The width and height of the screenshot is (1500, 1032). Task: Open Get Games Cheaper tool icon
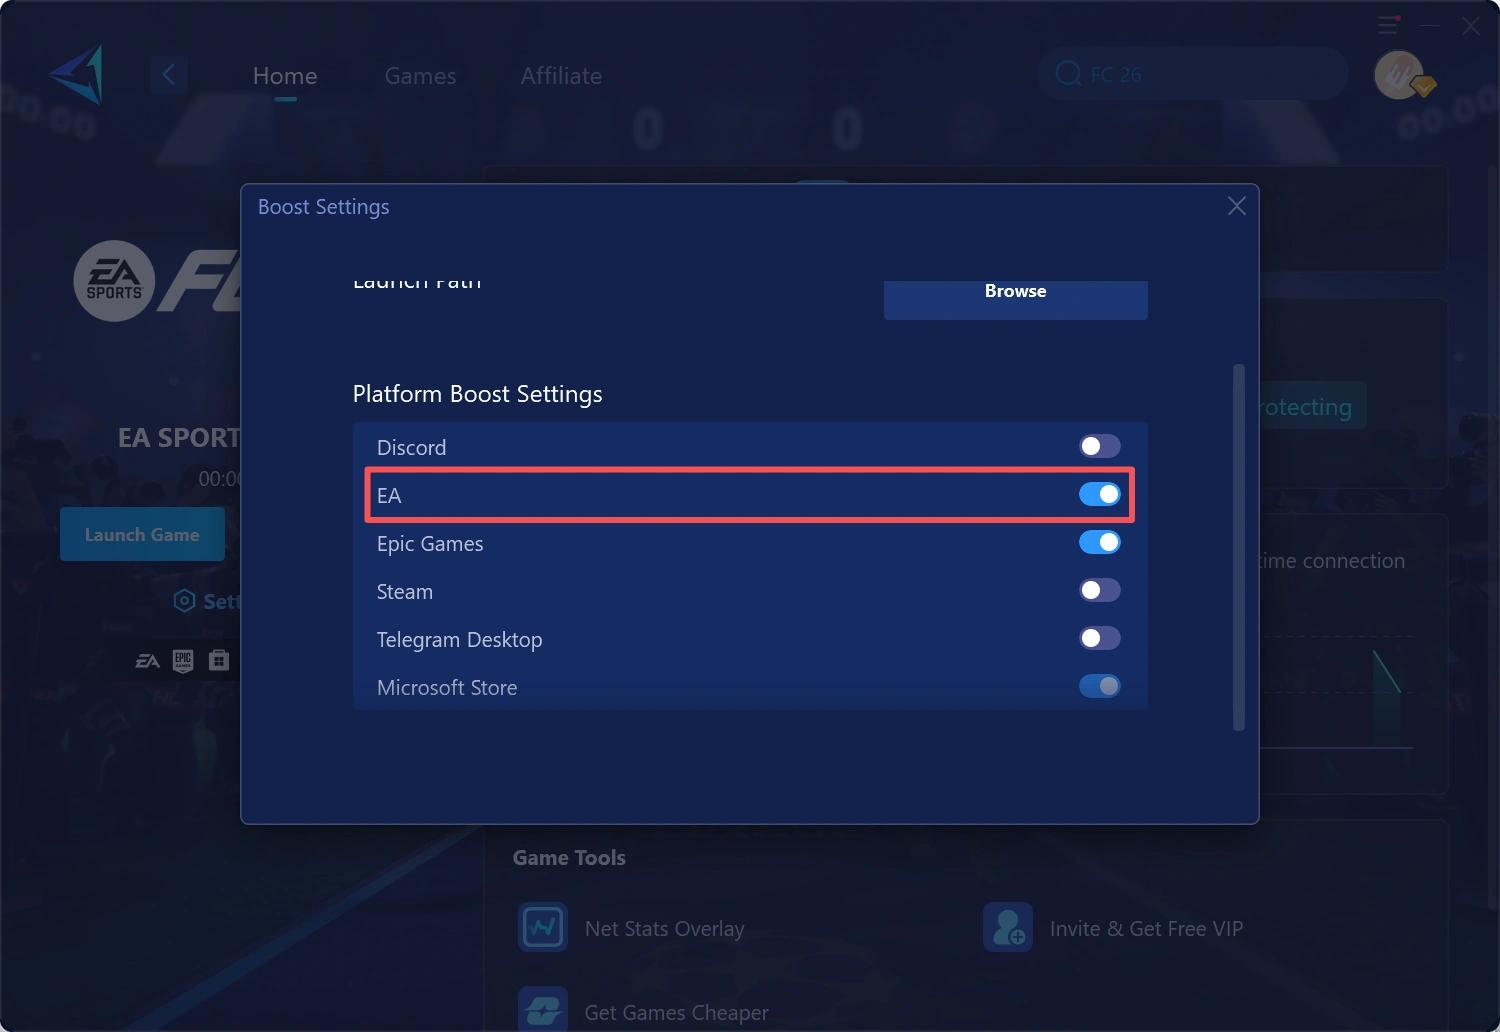click(543, 1009)
